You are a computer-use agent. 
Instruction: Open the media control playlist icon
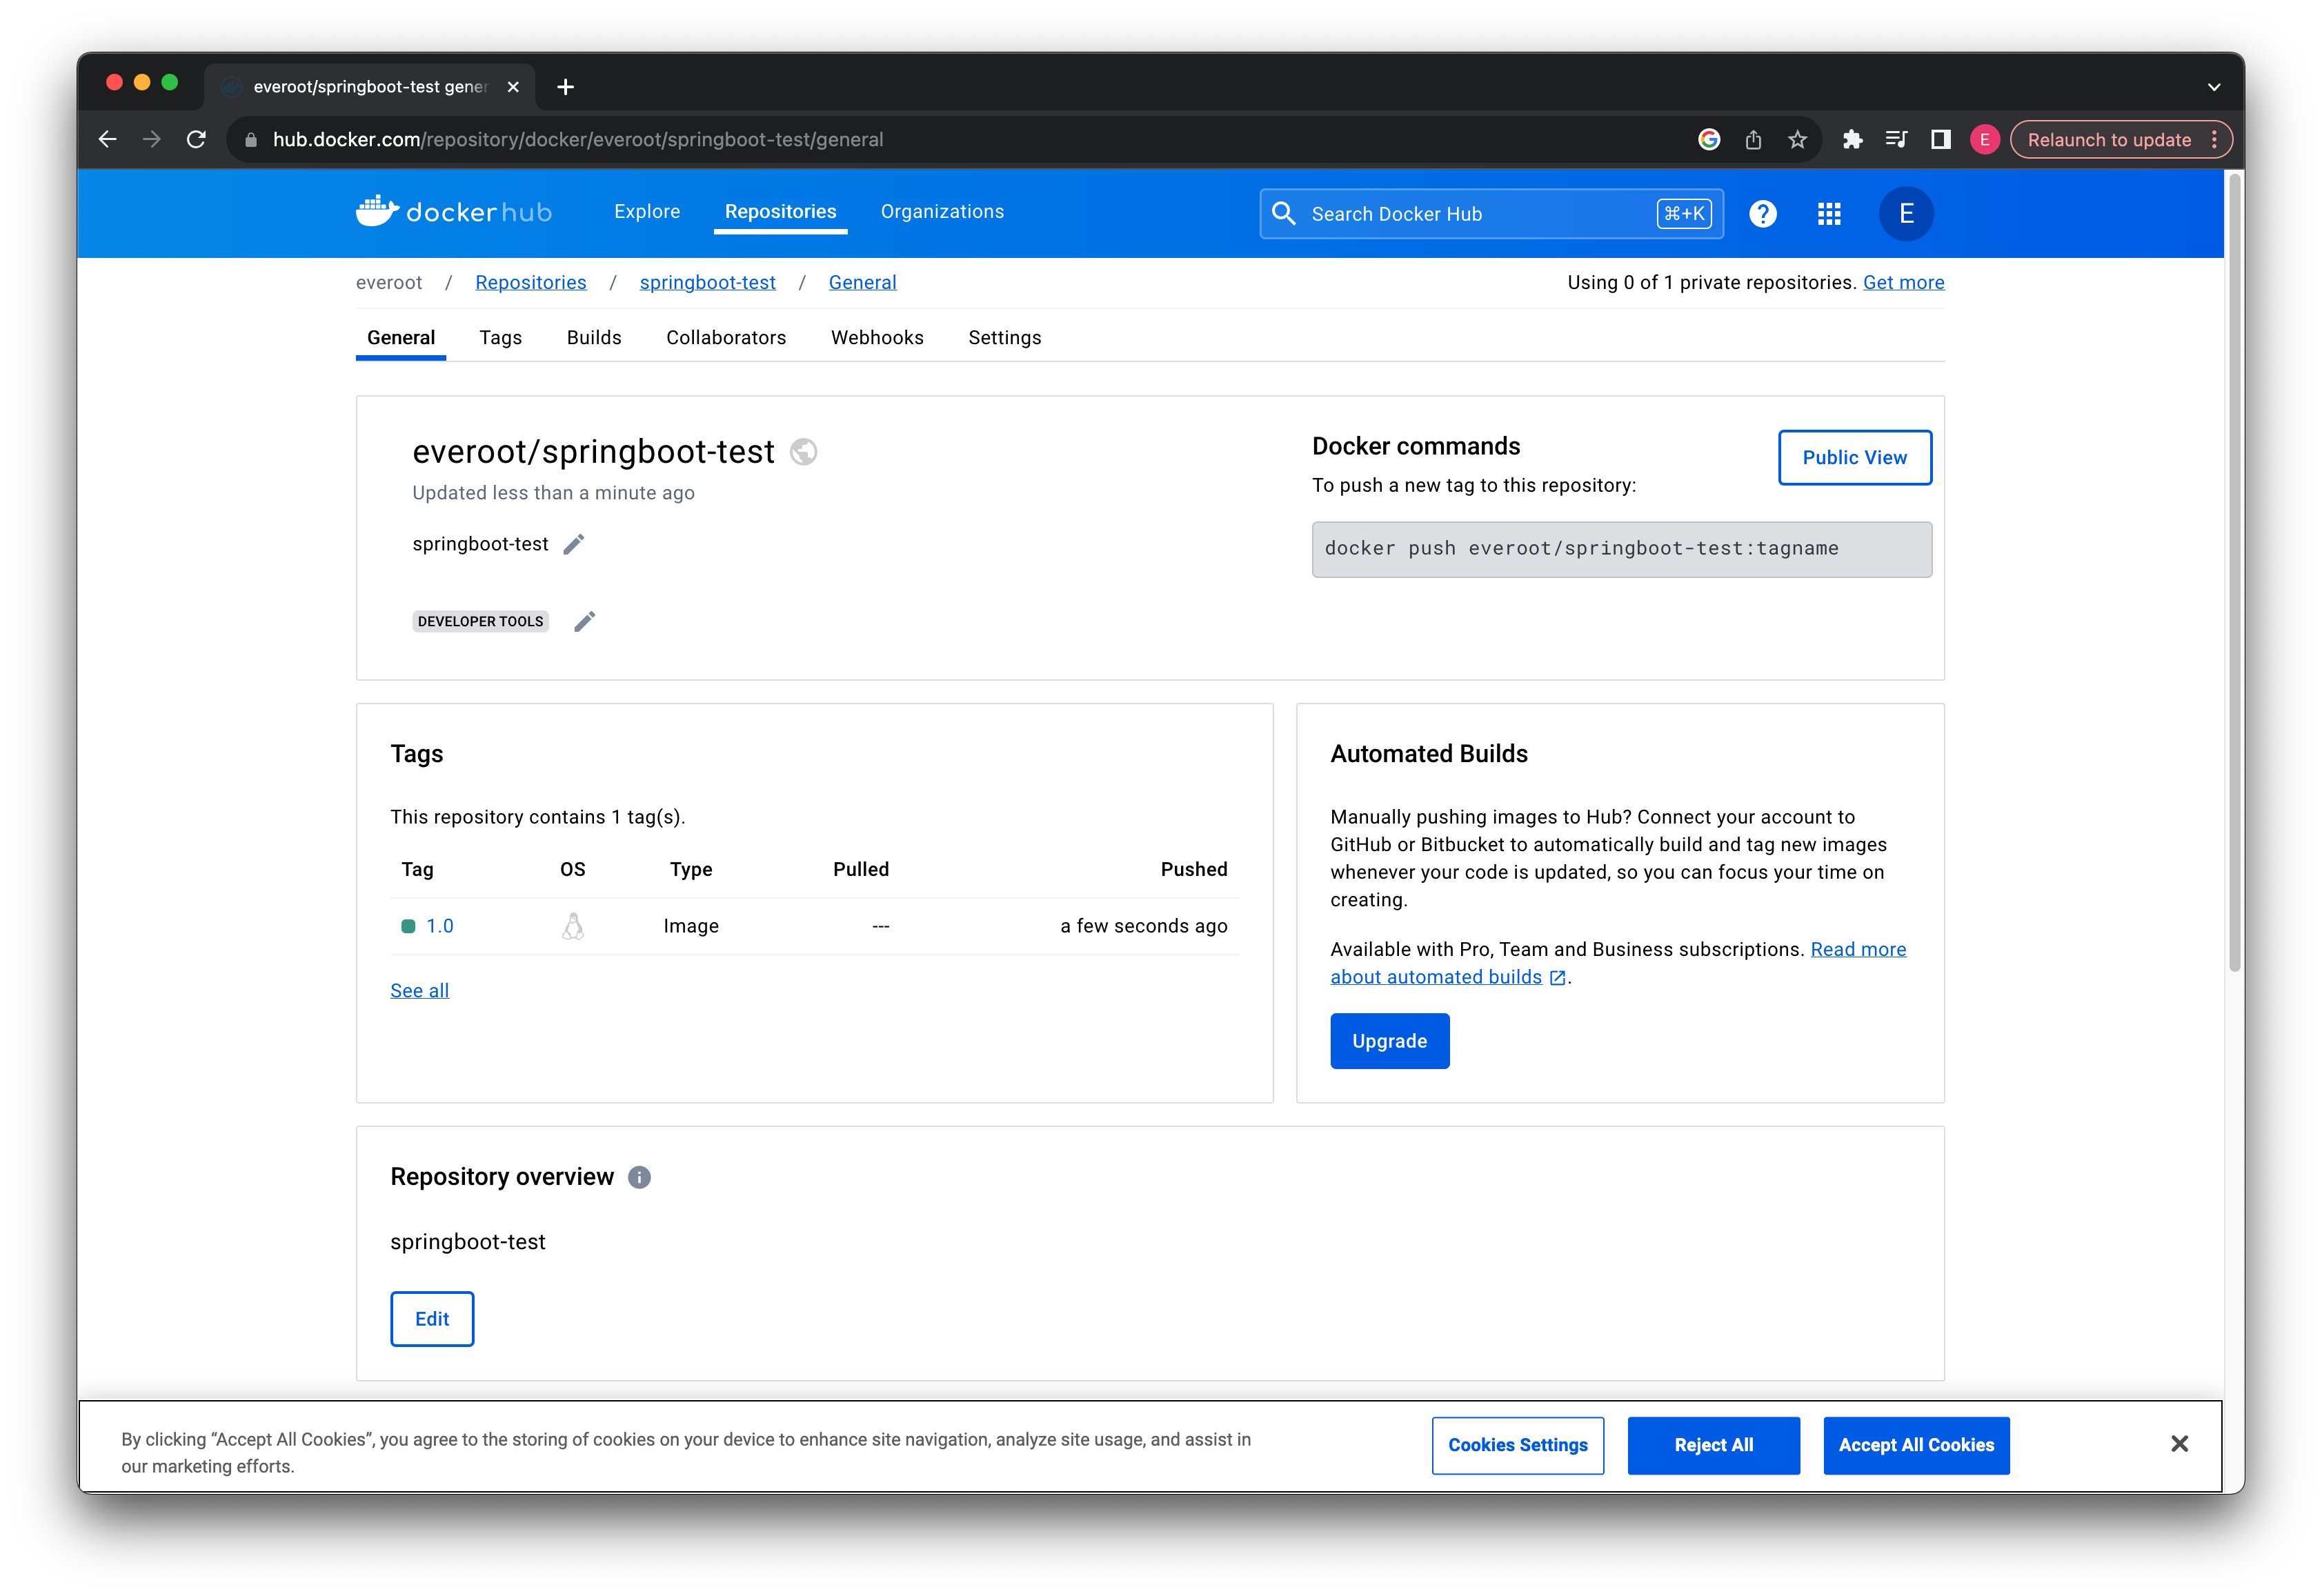tap(1896, 140)
